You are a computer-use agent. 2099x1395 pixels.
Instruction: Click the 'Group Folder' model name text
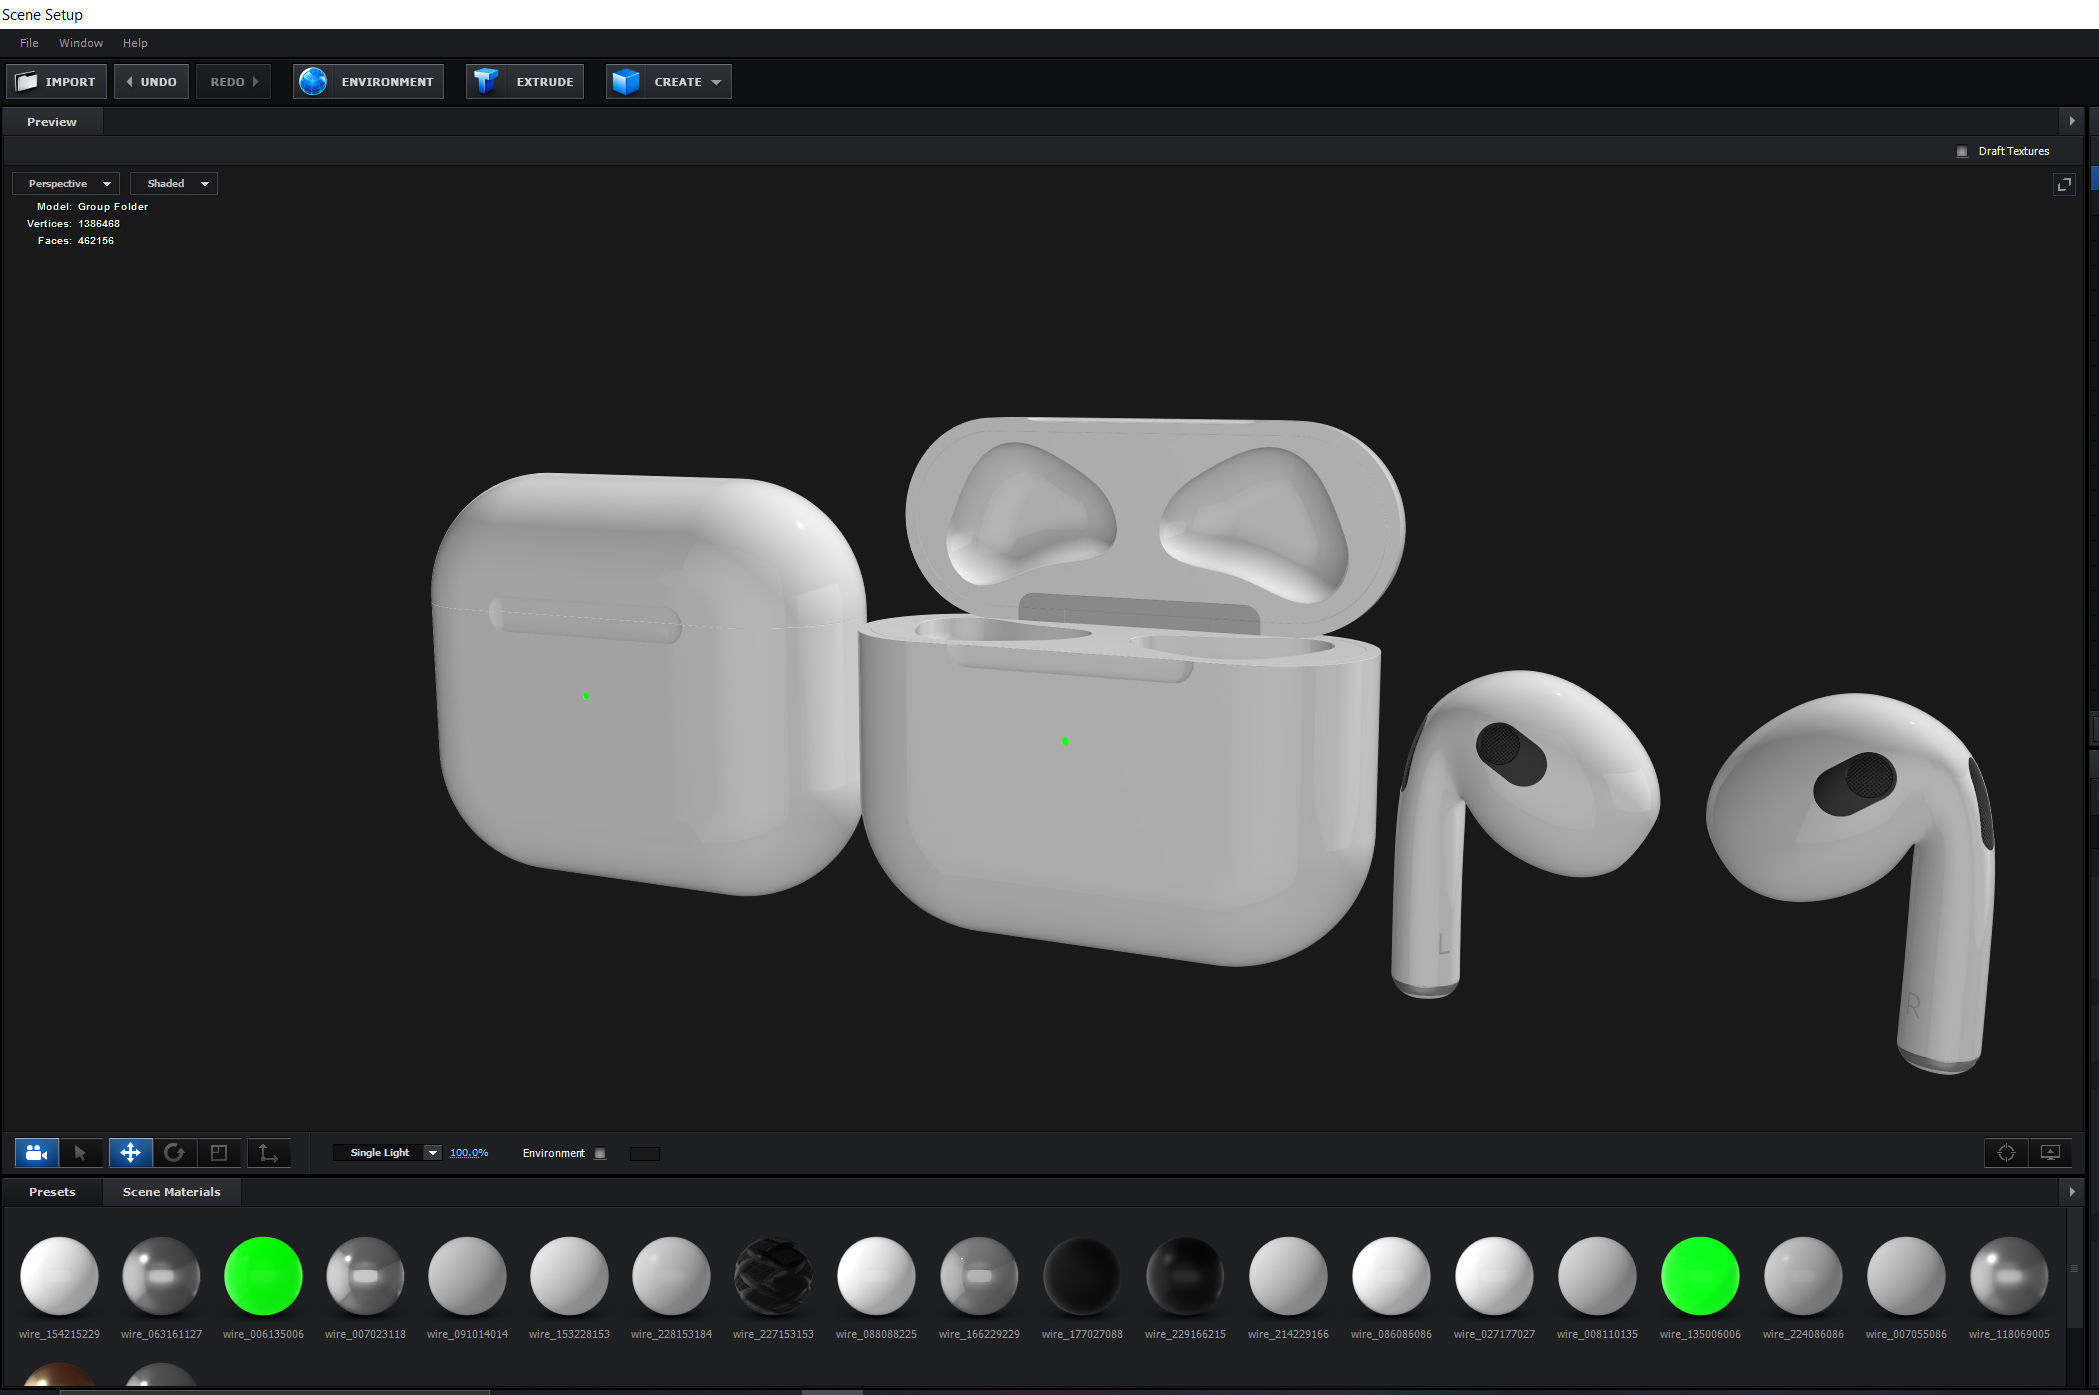click(x=113, y=207)
